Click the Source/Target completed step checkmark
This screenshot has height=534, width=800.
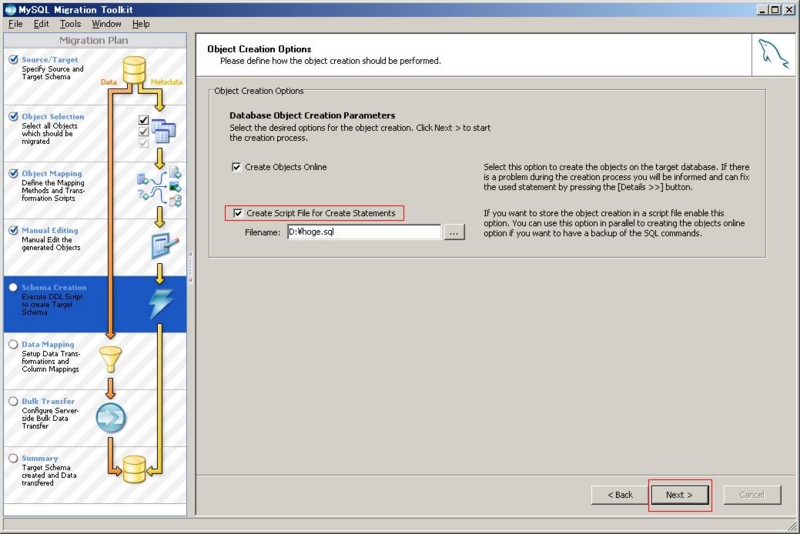(x=13, y=59)
